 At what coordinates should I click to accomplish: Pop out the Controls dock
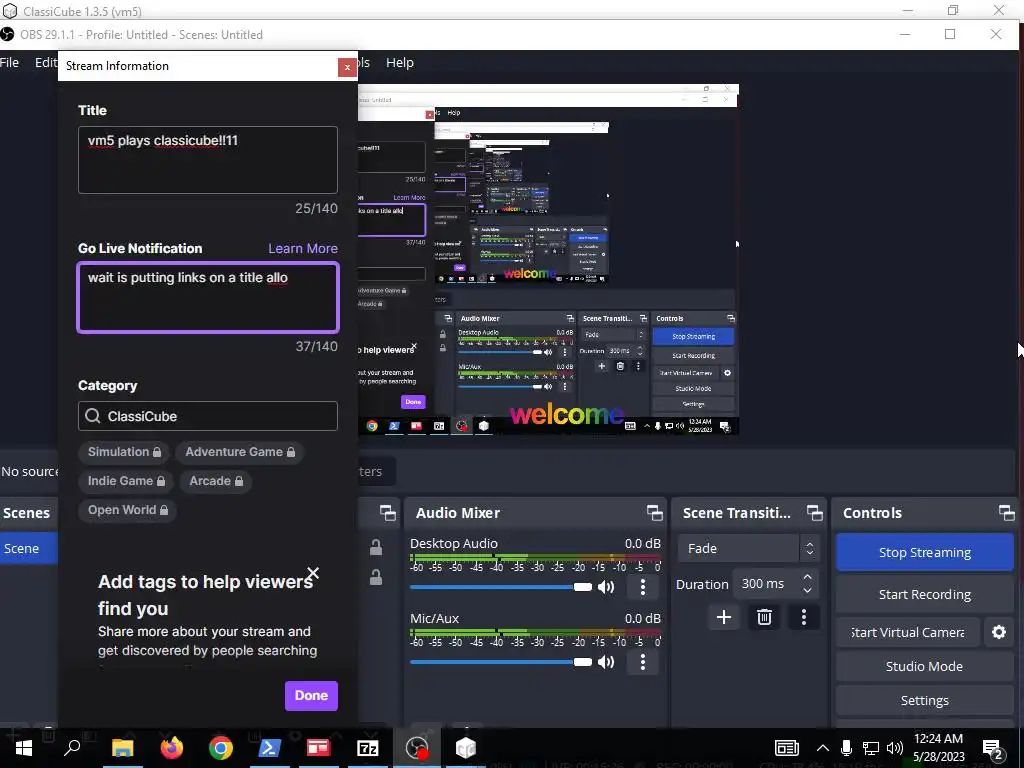click(1006, 513)
